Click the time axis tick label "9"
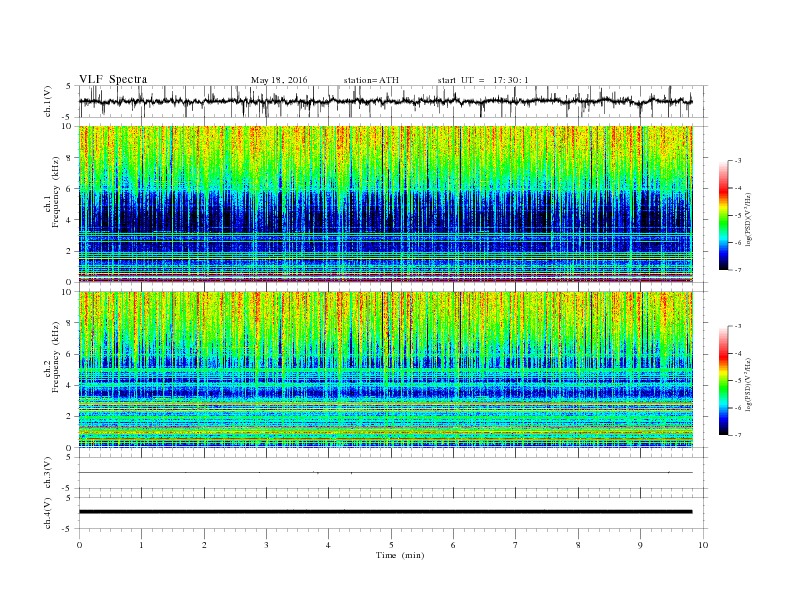 coord(640,545)
